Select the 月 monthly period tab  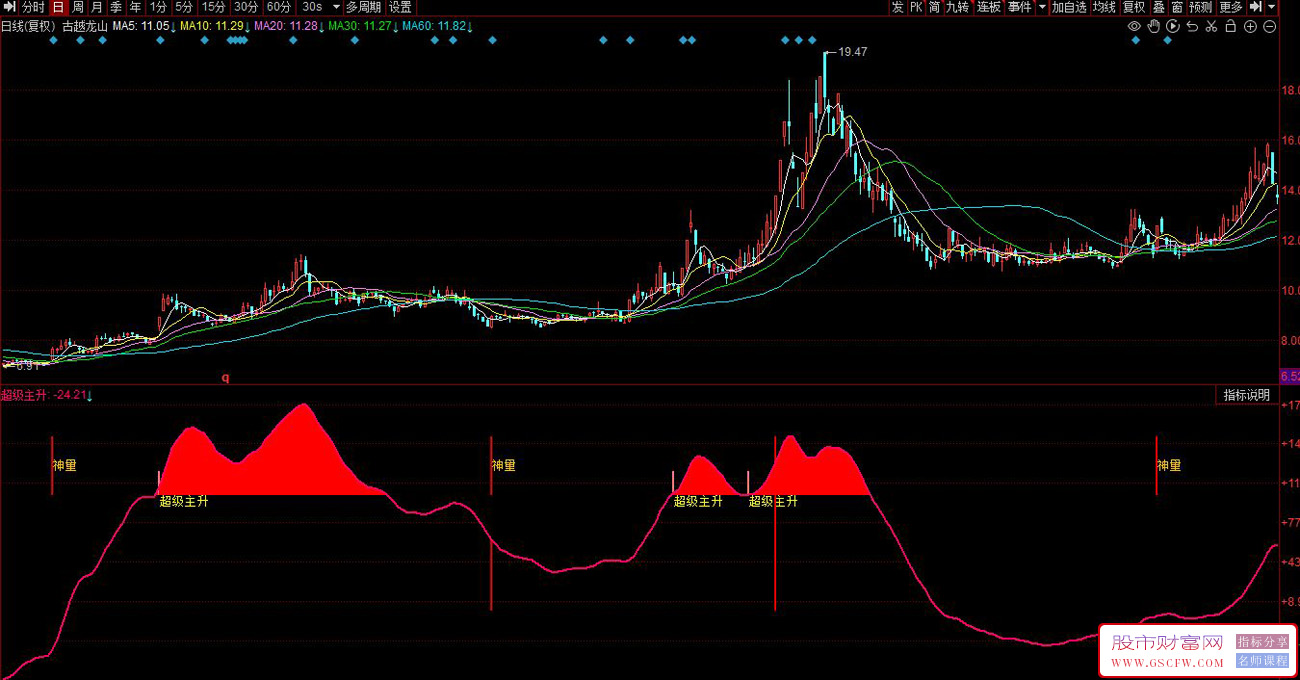click(96, 7)
